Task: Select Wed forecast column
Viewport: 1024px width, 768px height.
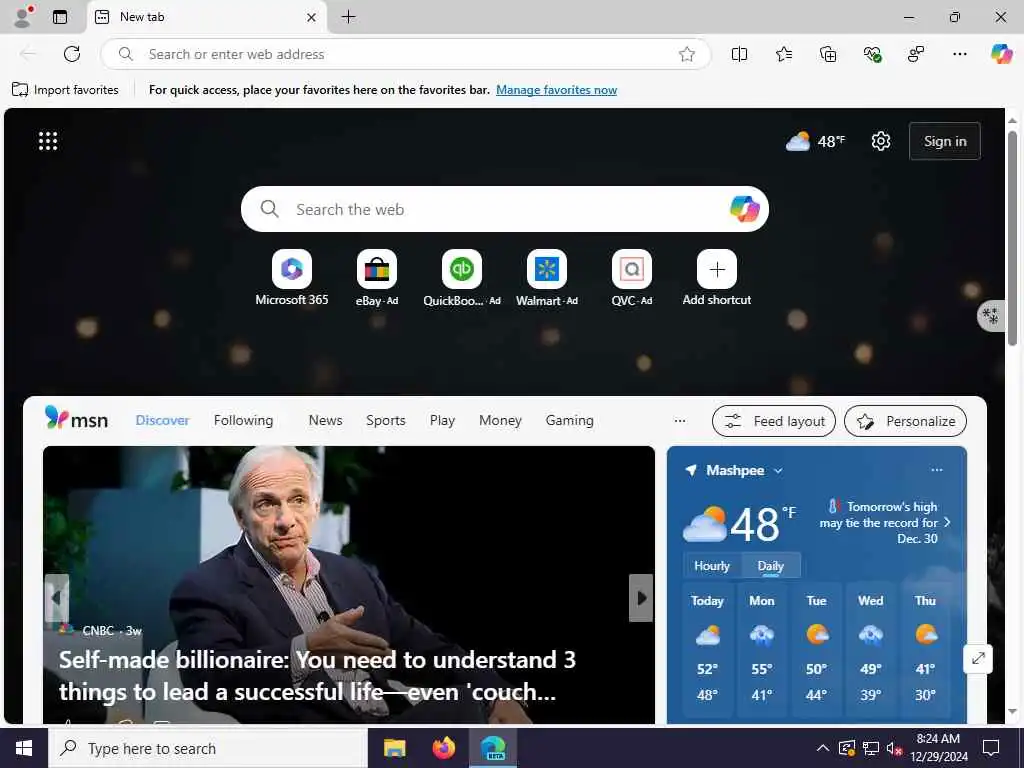Action: click(x=871, y=650)
